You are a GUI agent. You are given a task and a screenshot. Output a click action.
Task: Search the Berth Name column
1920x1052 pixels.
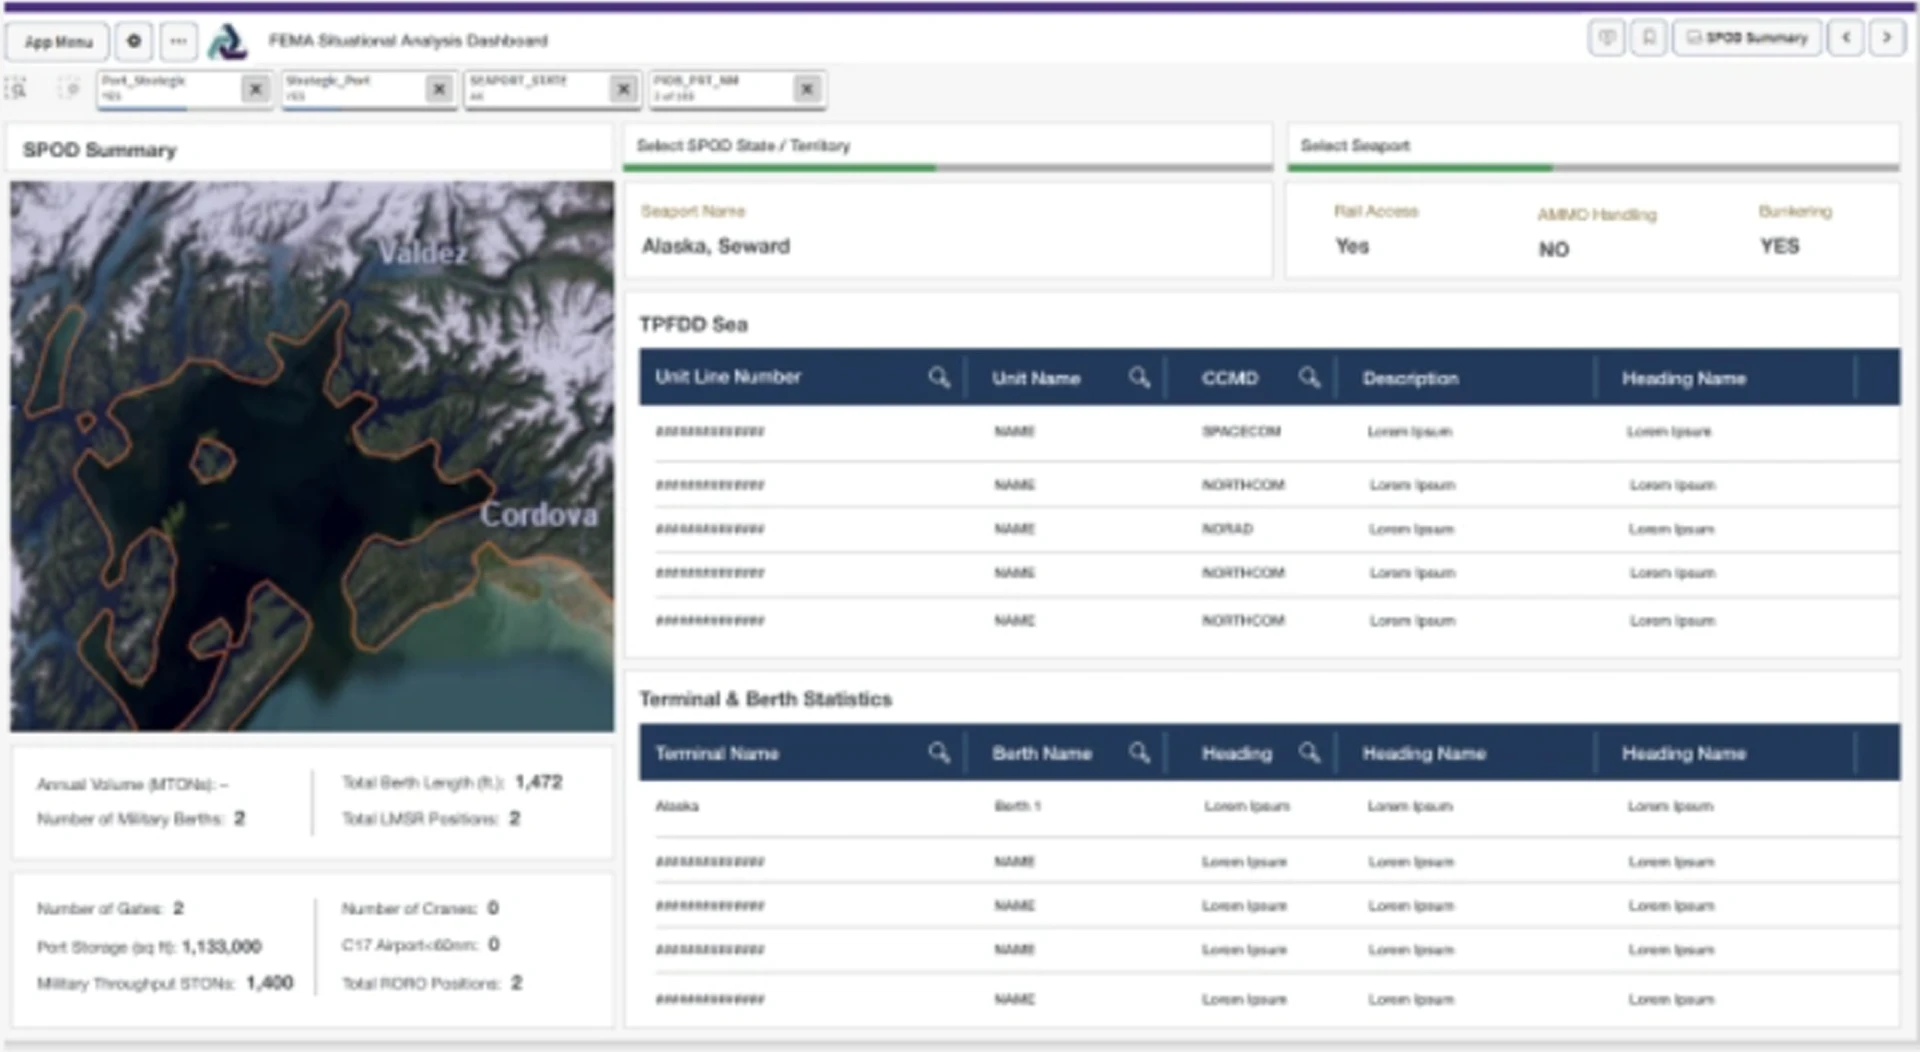[1139, 752]
